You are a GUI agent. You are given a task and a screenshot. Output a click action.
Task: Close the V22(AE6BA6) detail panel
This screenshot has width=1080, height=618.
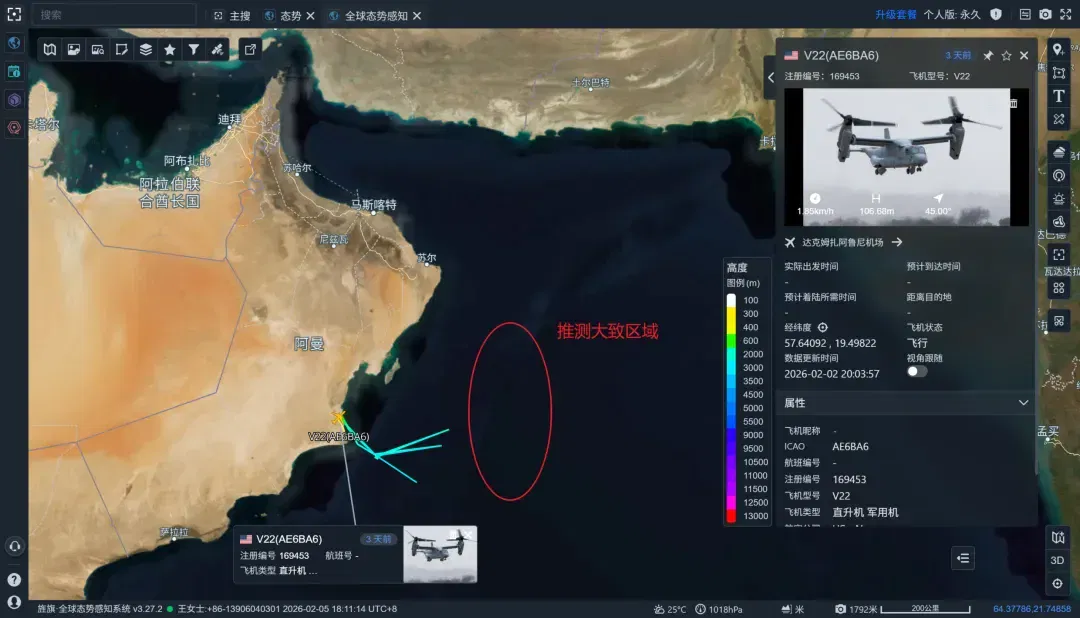coord(1024,56)
